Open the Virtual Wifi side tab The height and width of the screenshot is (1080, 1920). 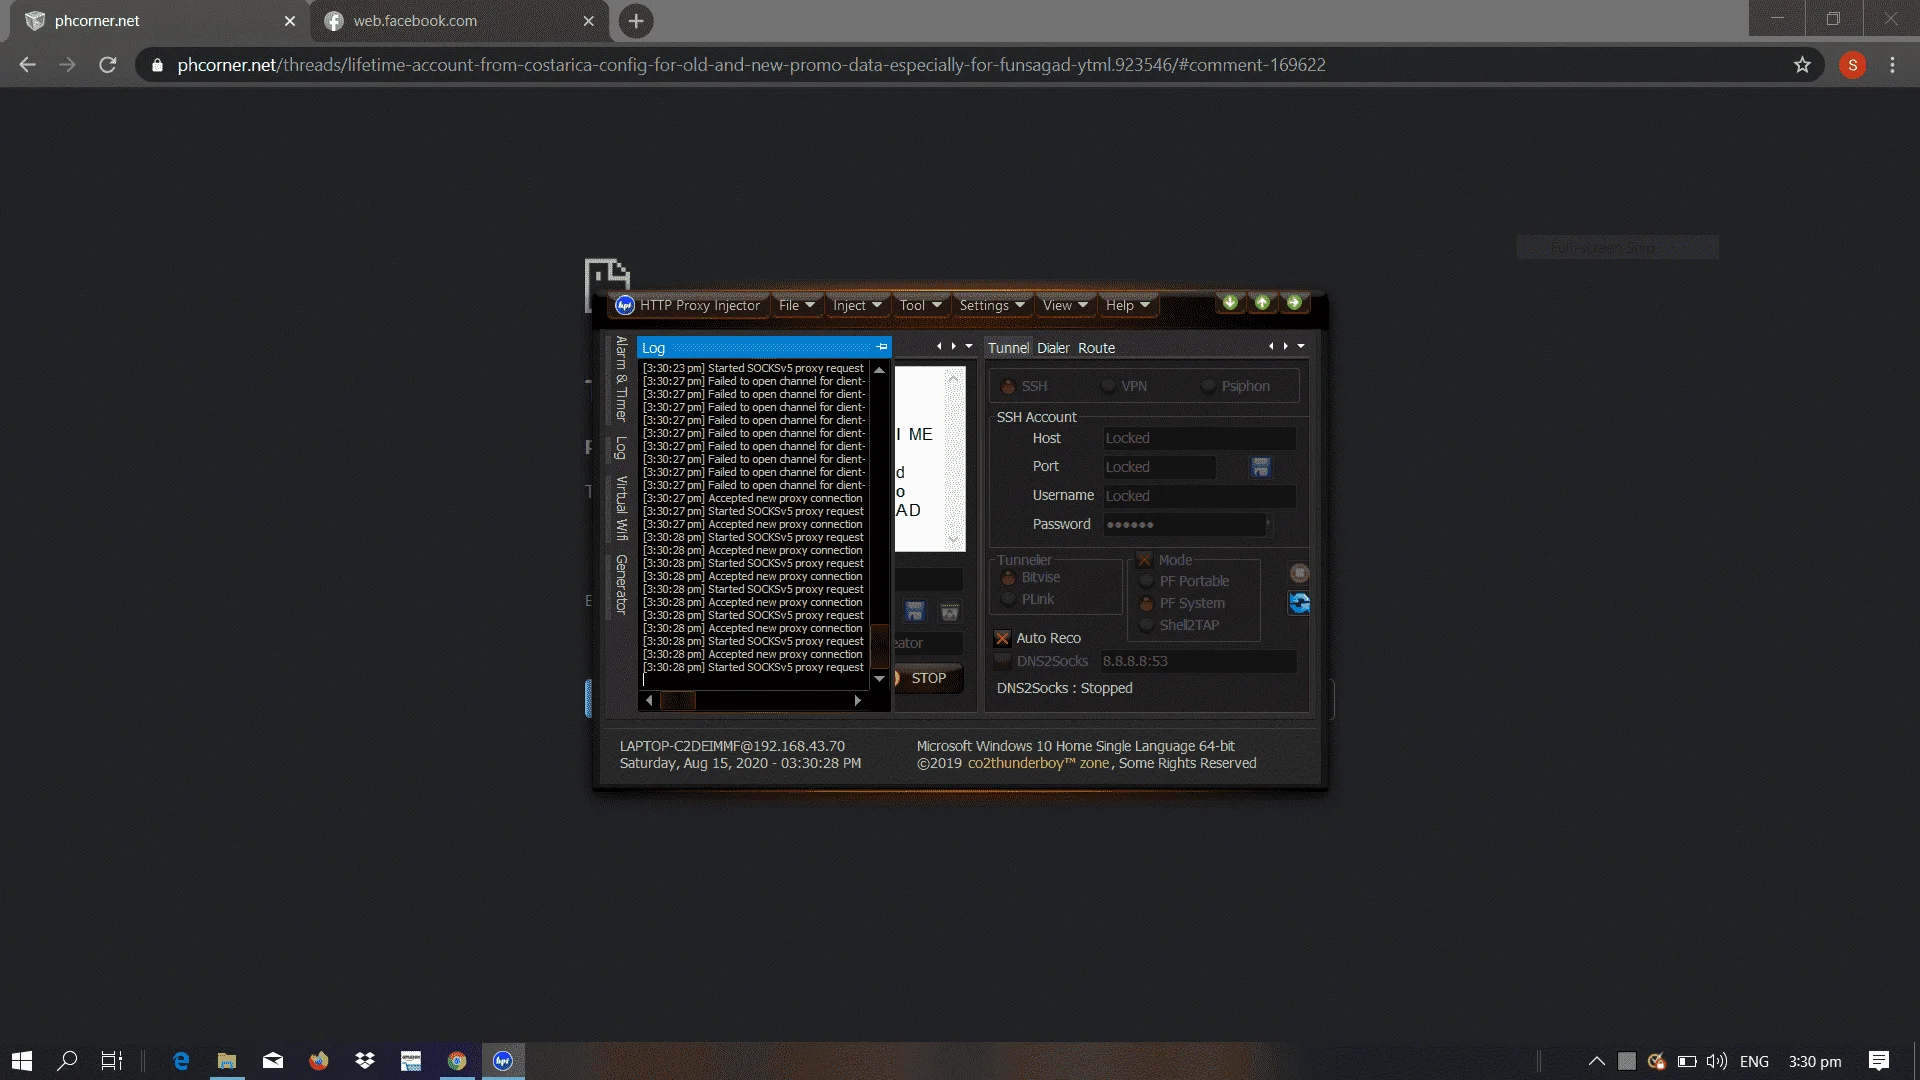621,508
